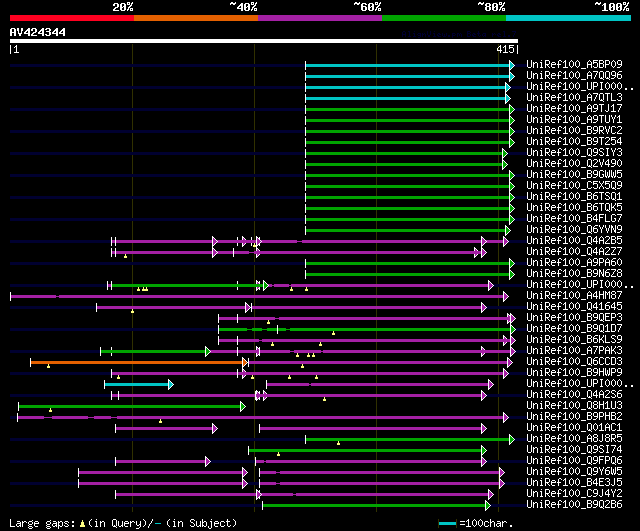Image resolution: width=640 pixels, height=531 pixels.
Task: Open the UniRef100_A9TUY1 hit label
Action: pyautogui.click(x=574, y=120)
